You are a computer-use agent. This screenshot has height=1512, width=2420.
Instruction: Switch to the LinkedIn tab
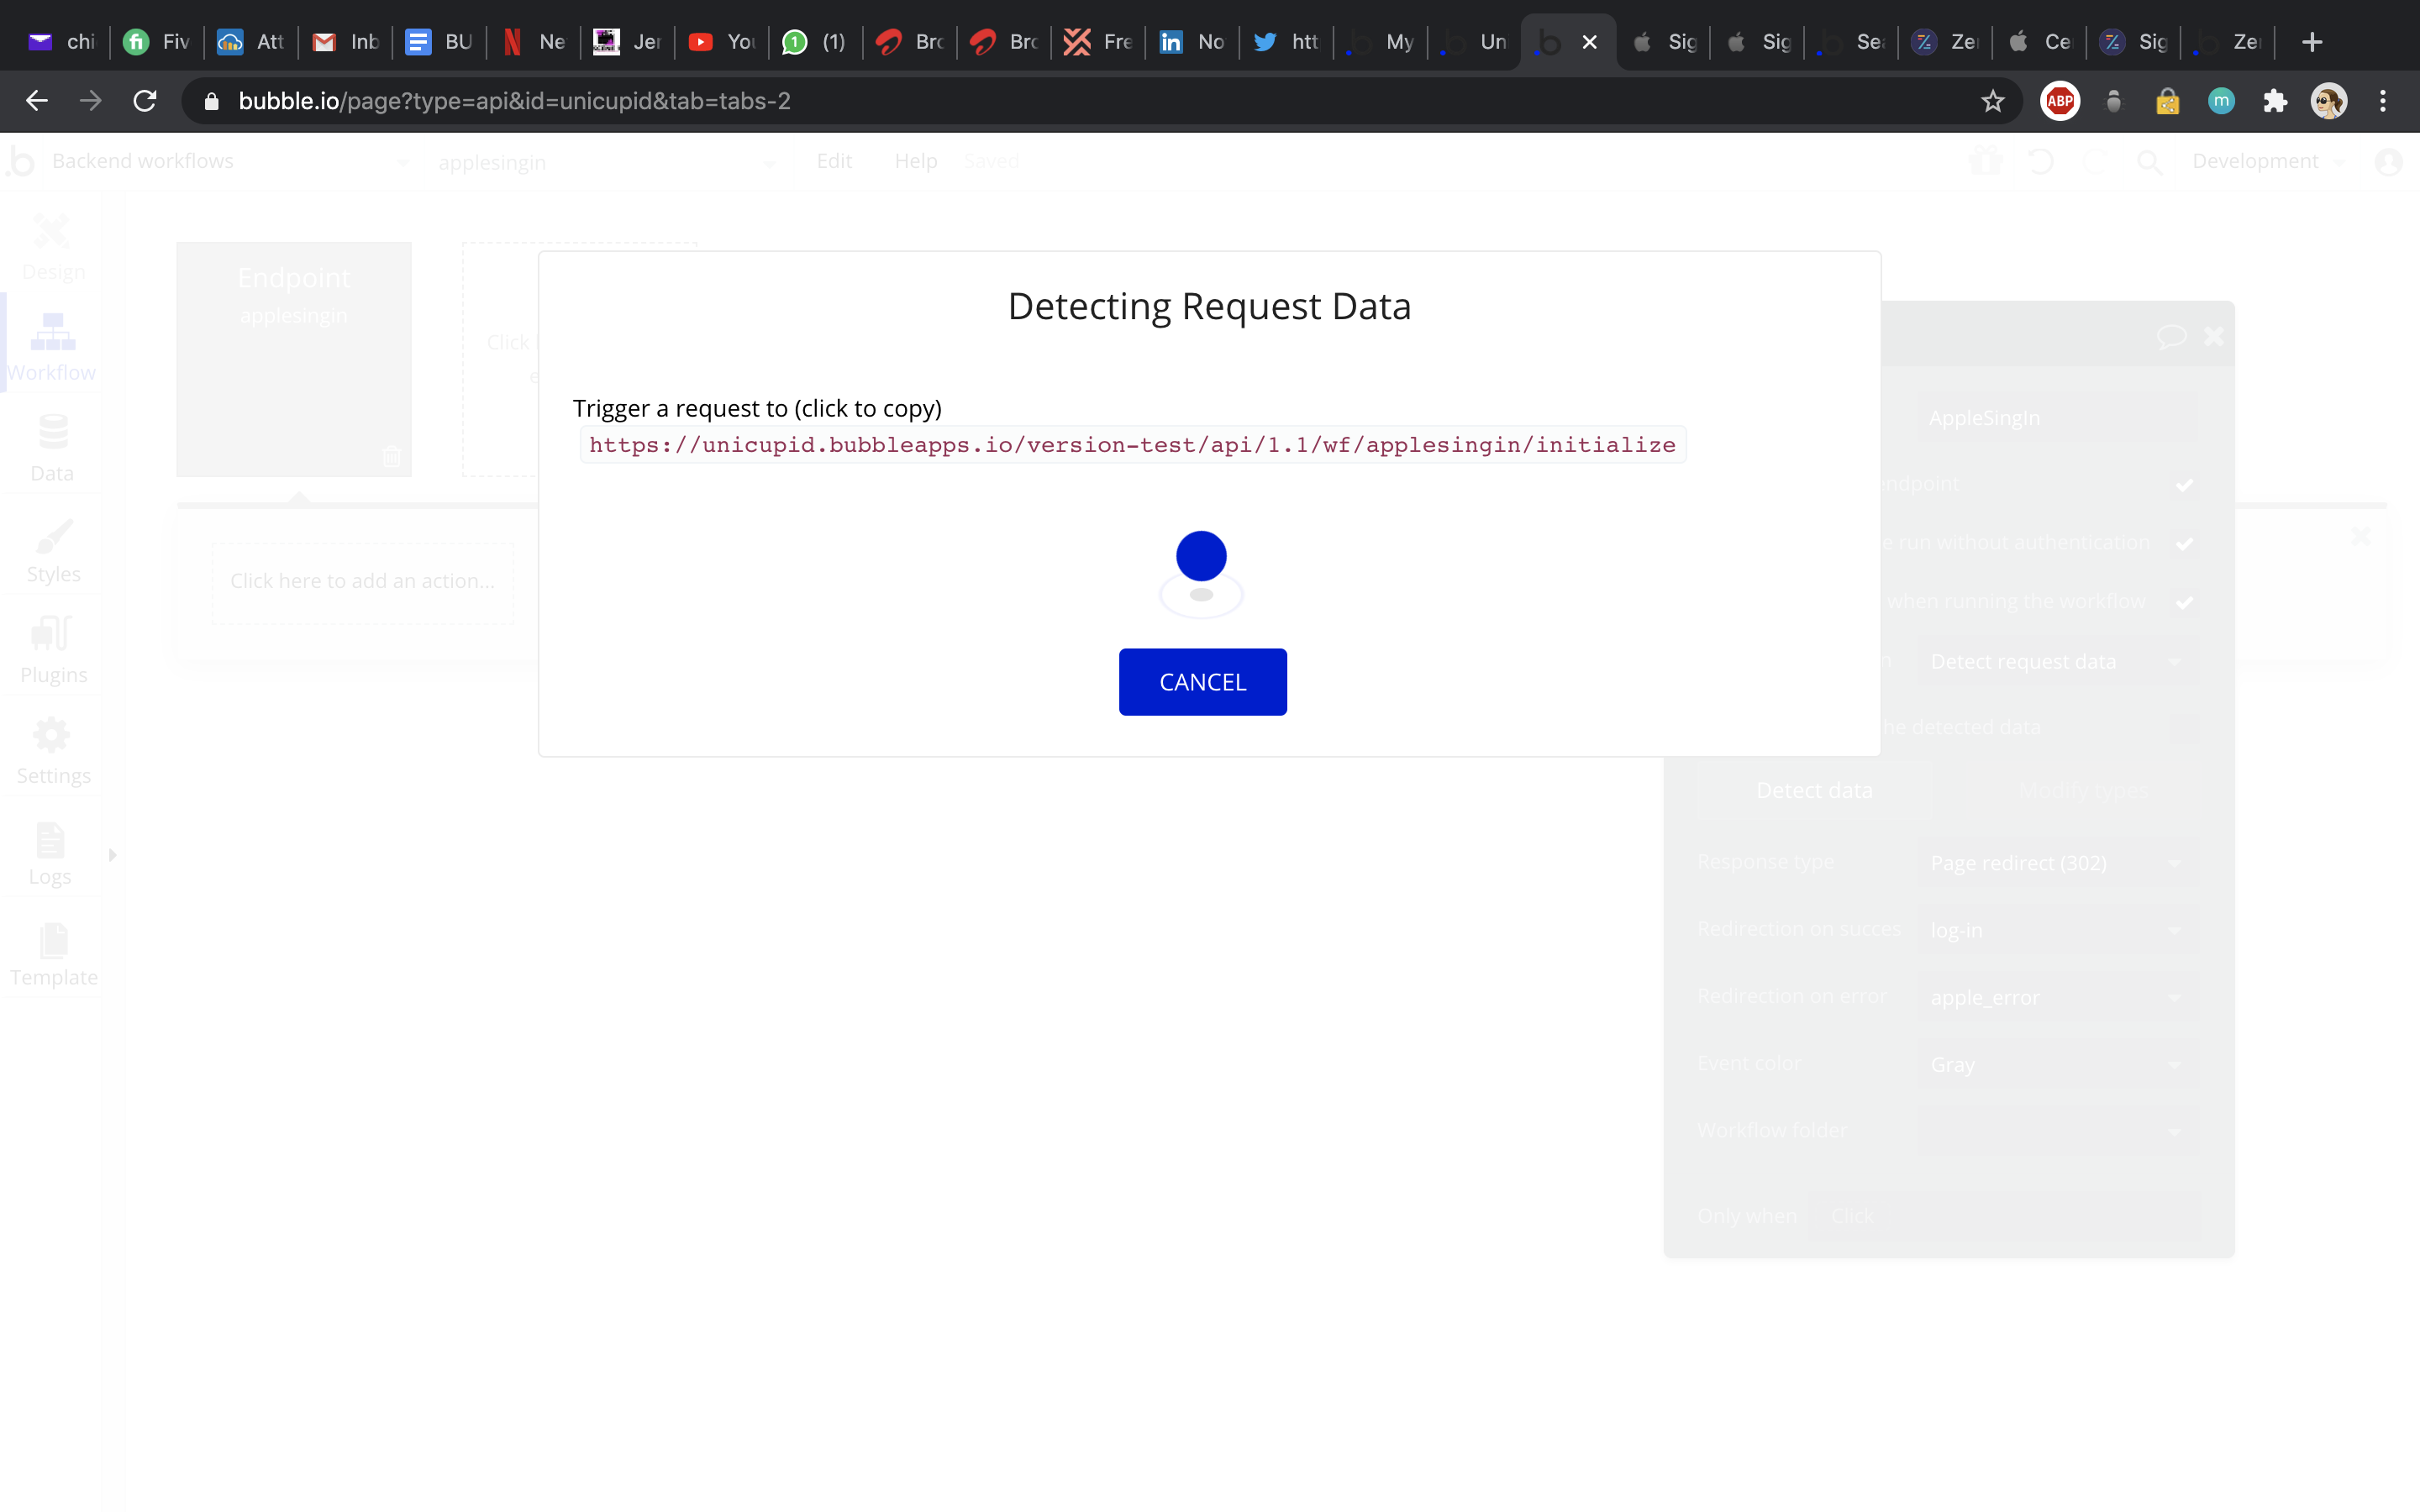click(1192, 42)
